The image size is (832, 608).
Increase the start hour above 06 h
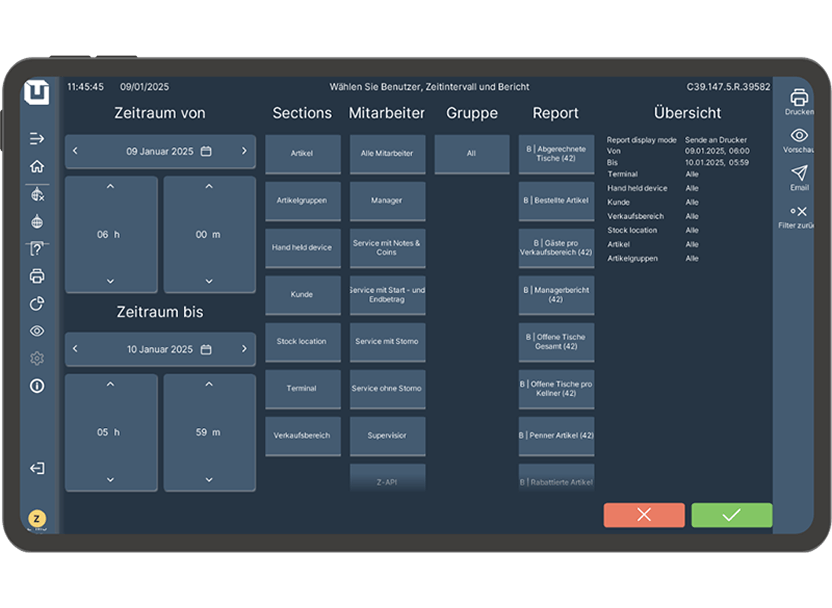pos(110,187)
